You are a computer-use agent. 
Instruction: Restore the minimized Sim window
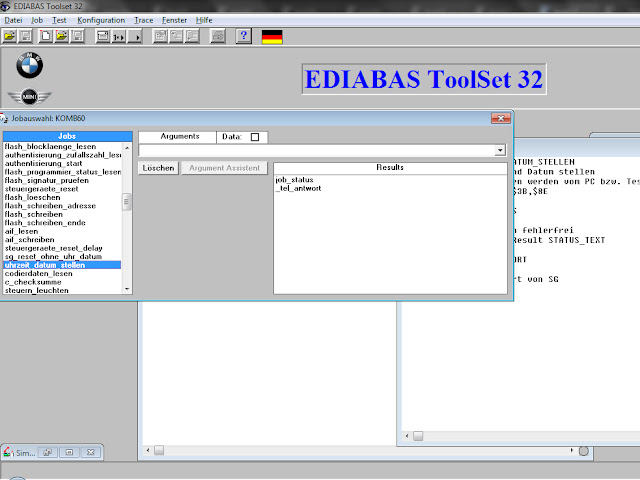pyautogui.click(x=48, y=452)
